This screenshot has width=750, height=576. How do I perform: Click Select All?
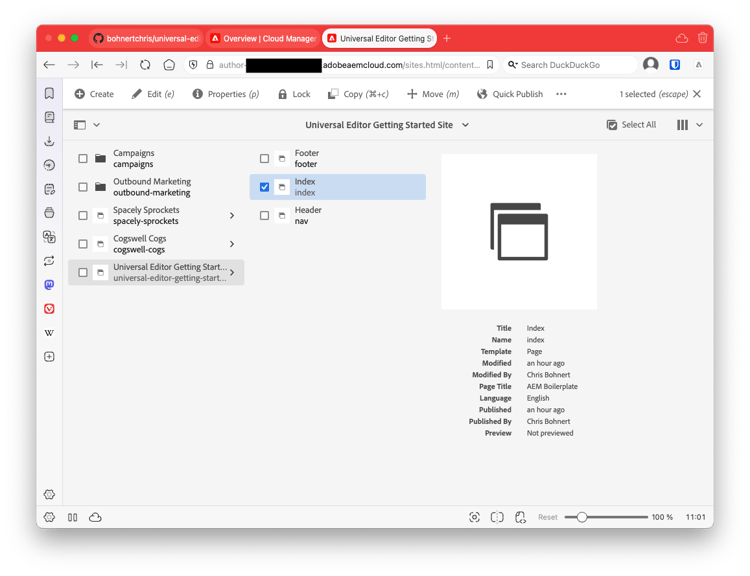click(631, 125)
